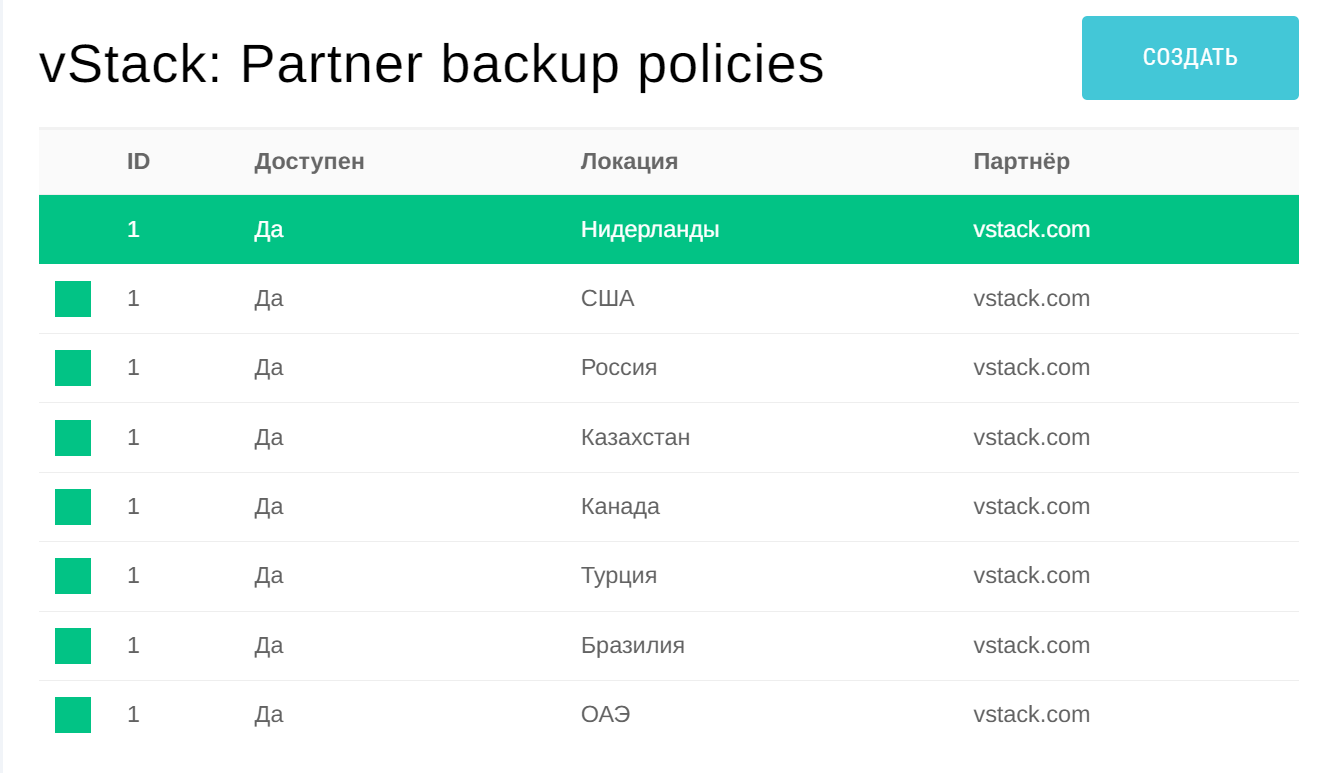This screenshot has width=1325, height=773.
Task: Select the Казахстан location entry
Action: point(635,437)
